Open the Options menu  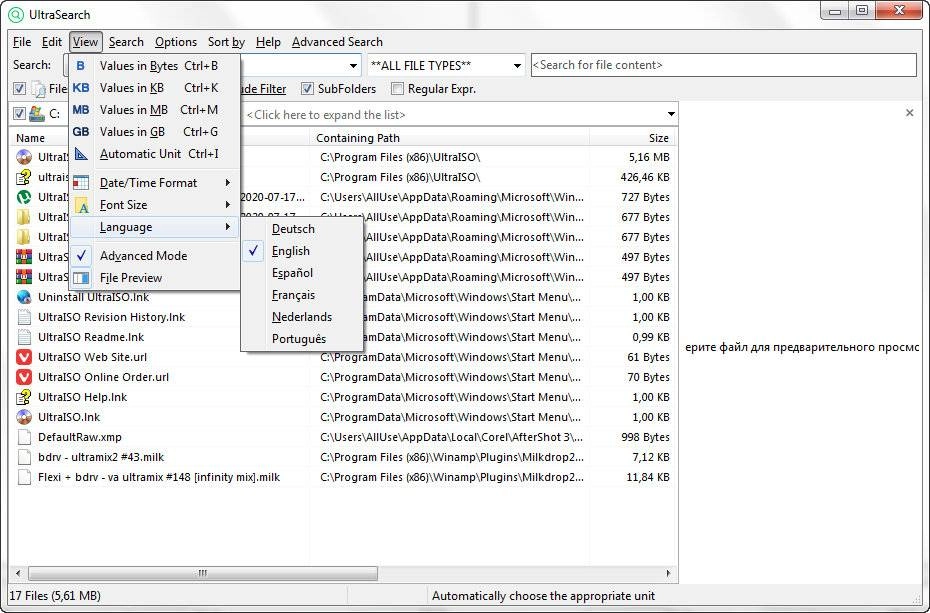pos(176,42)
